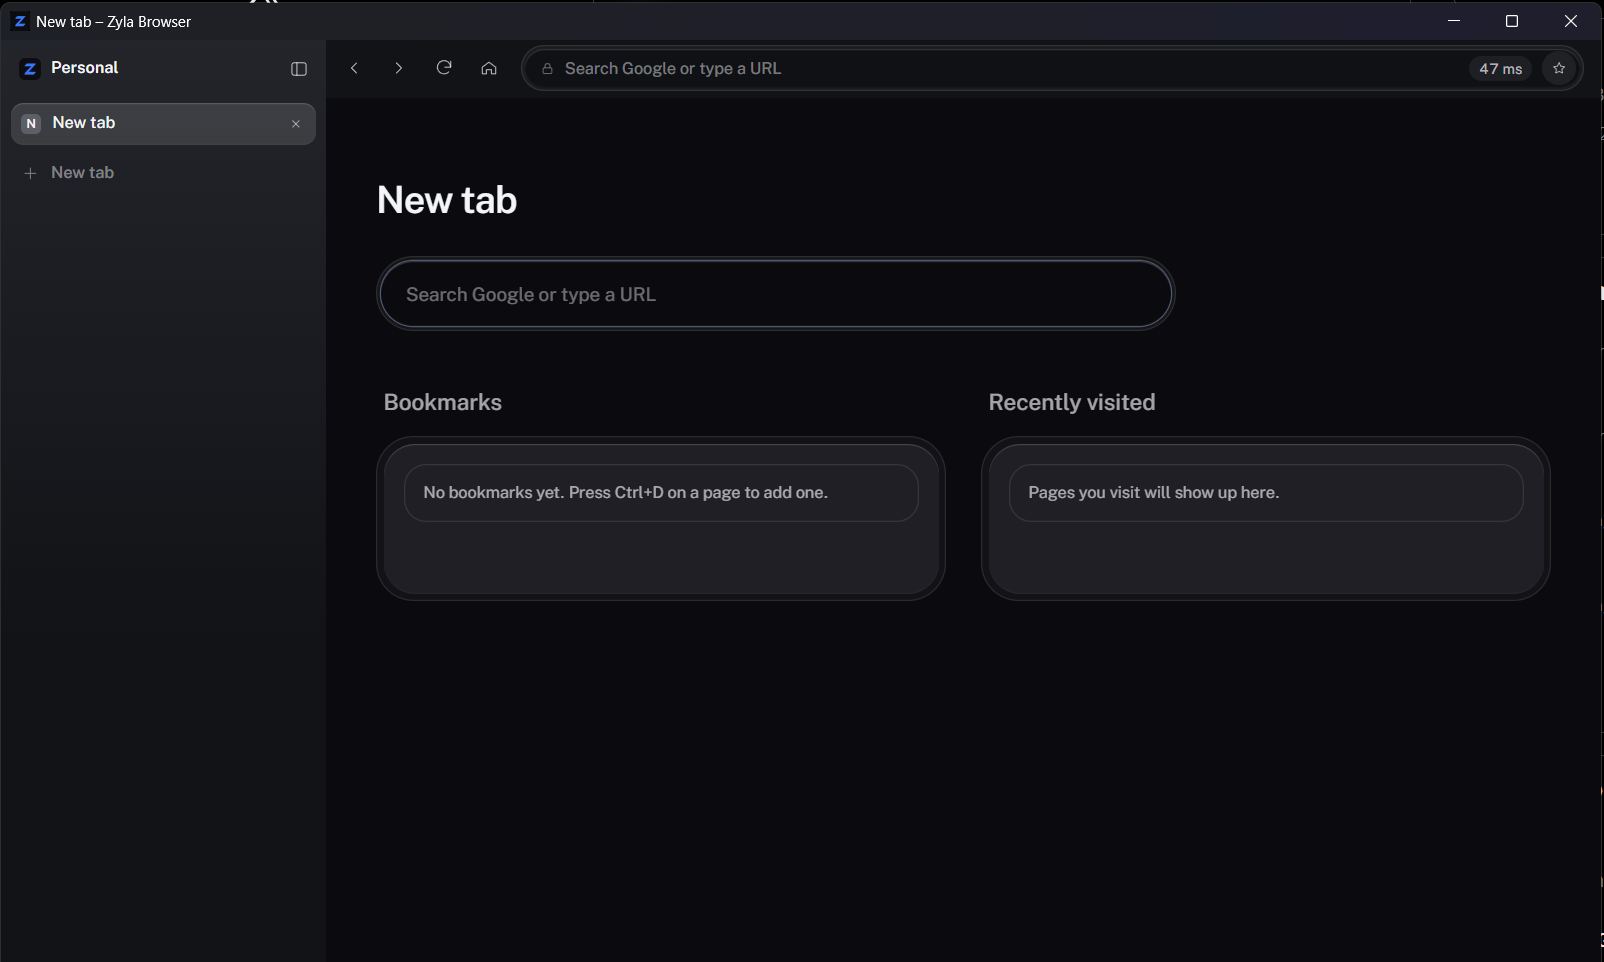The image size is (1604, 962).
Task: Click the large New tab page title
Action: click(x=447, y=200)
